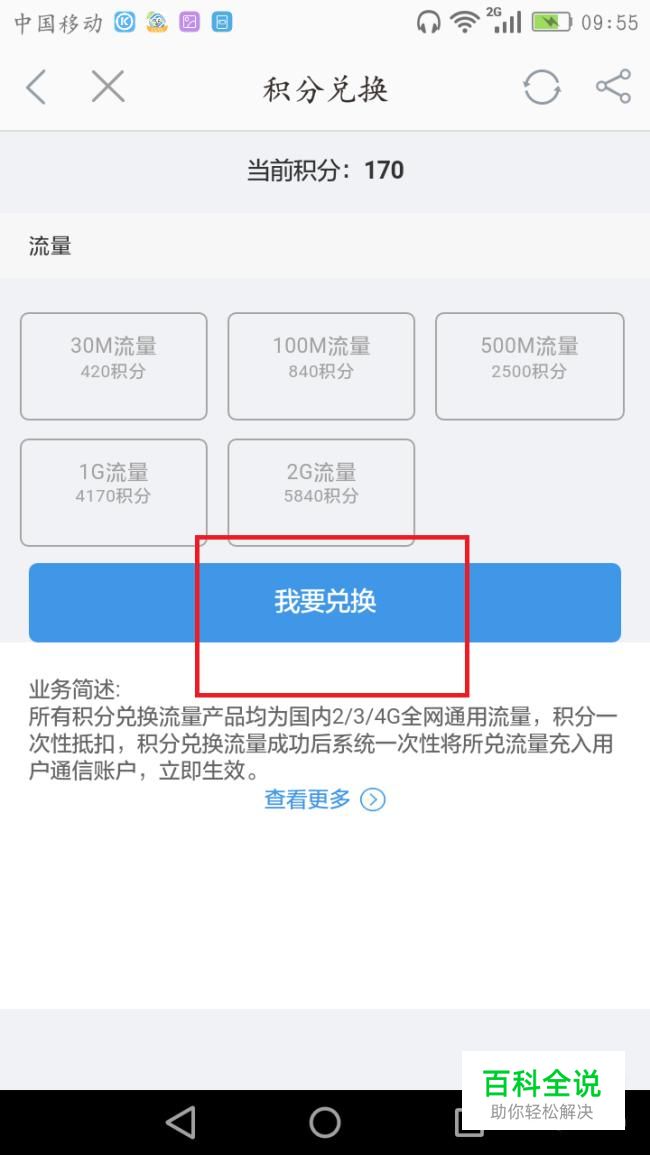The width and height of the screenshot is (650, 1155).
Task: Select the 100M流量 840积分 option
Action: click(321, 366)
